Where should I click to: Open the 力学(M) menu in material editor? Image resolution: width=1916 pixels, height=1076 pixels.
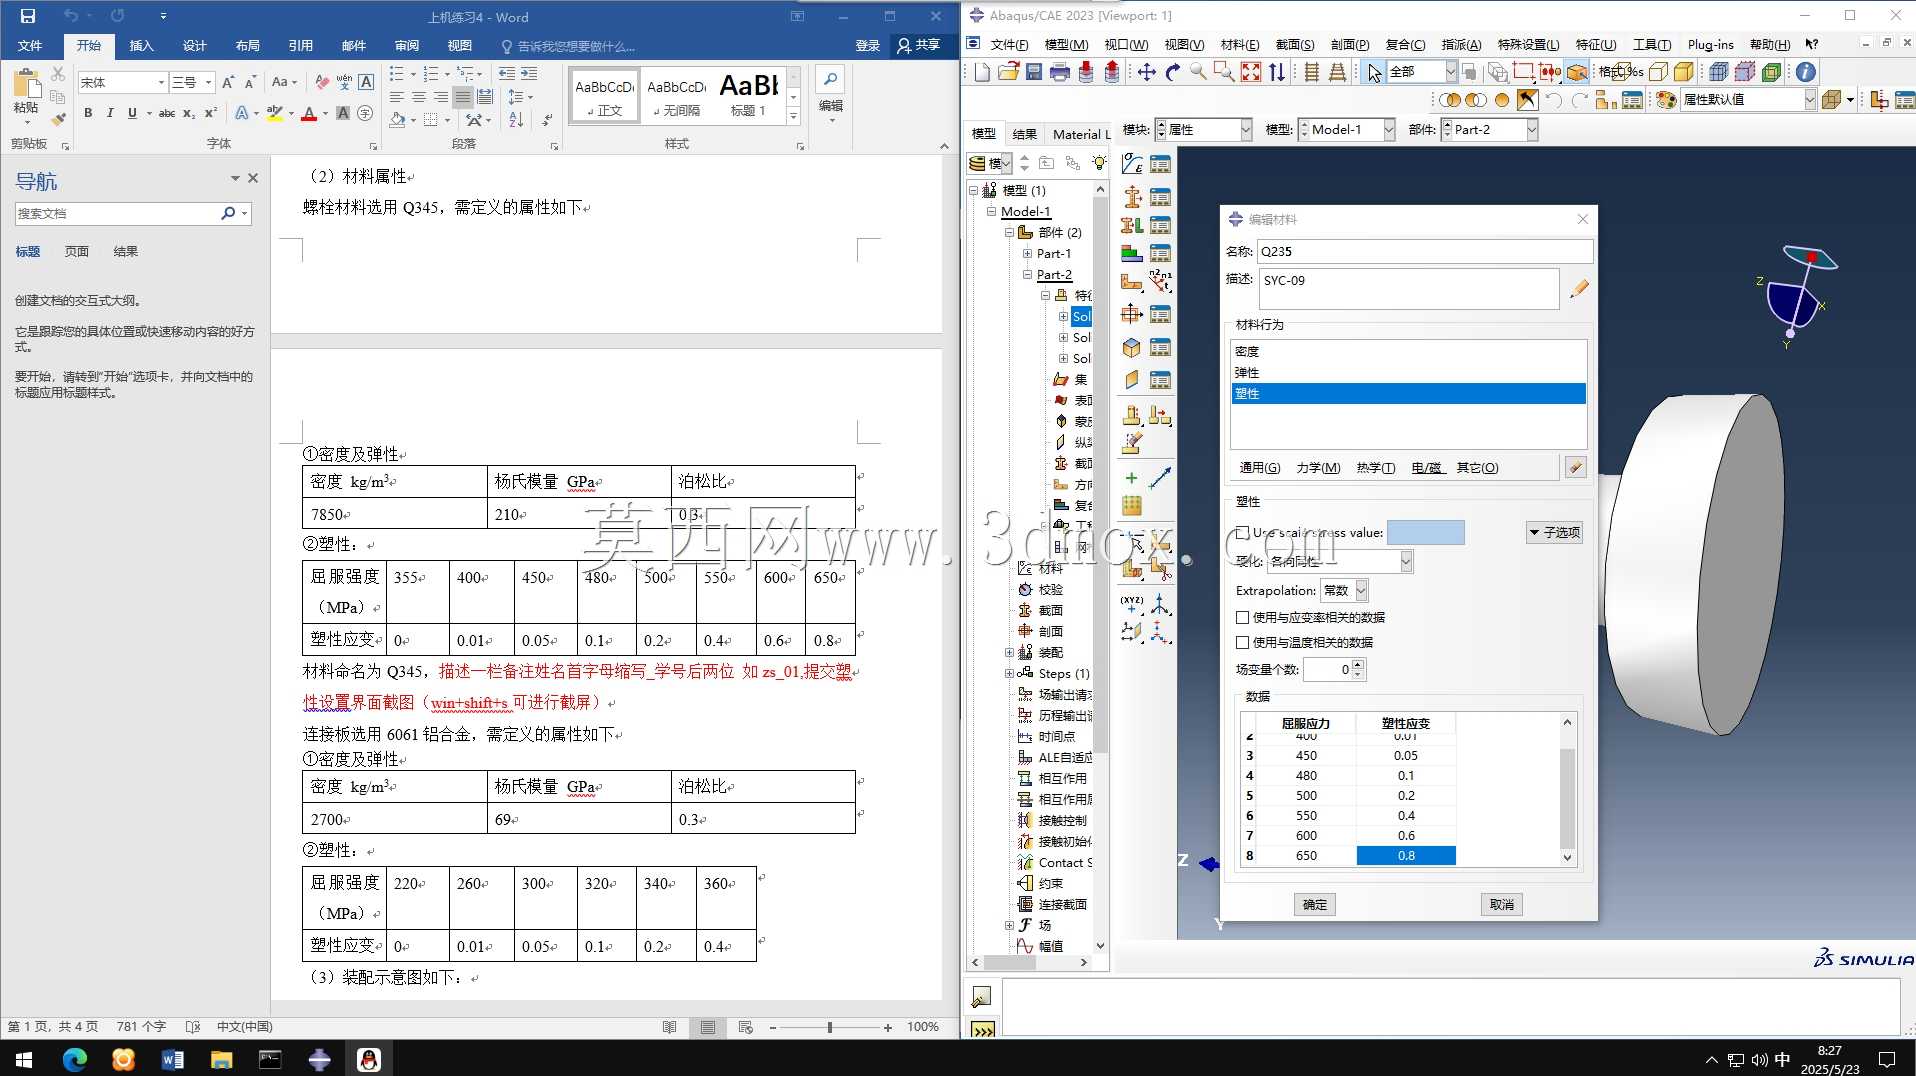click(1318, 467)
